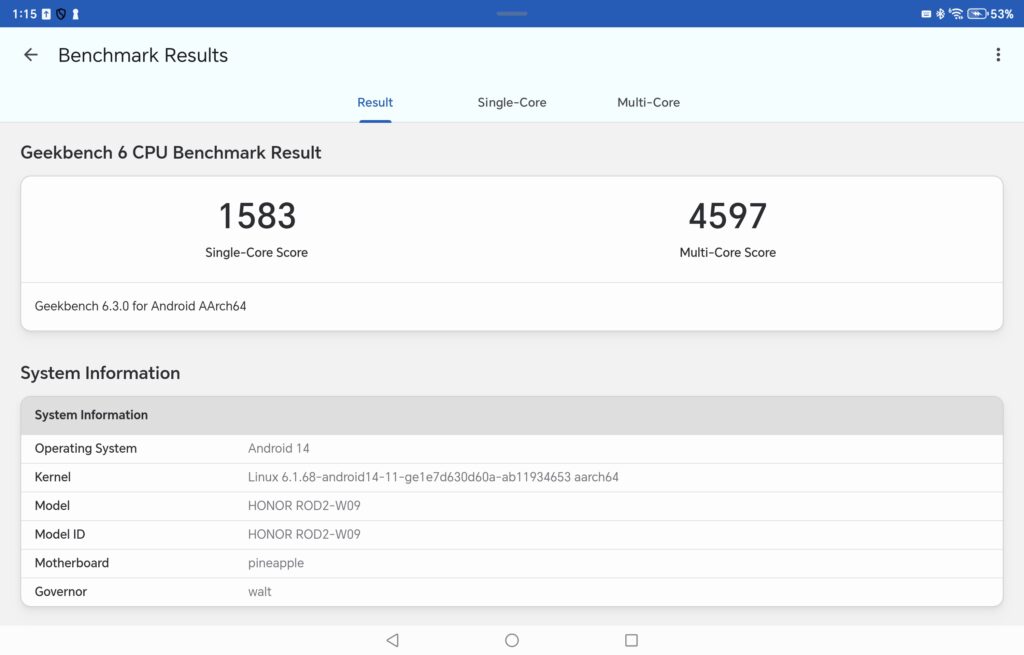Tap the multi-core score 4597

tap(727, 216)
